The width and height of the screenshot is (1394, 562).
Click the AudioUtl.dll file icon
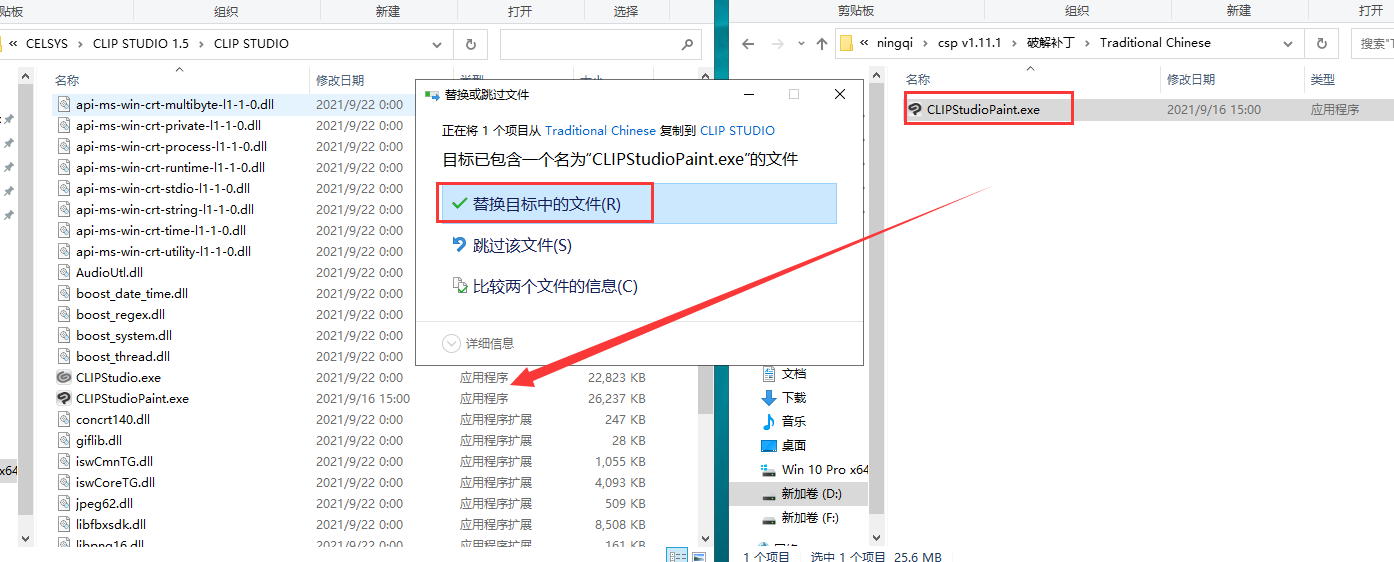64,272
